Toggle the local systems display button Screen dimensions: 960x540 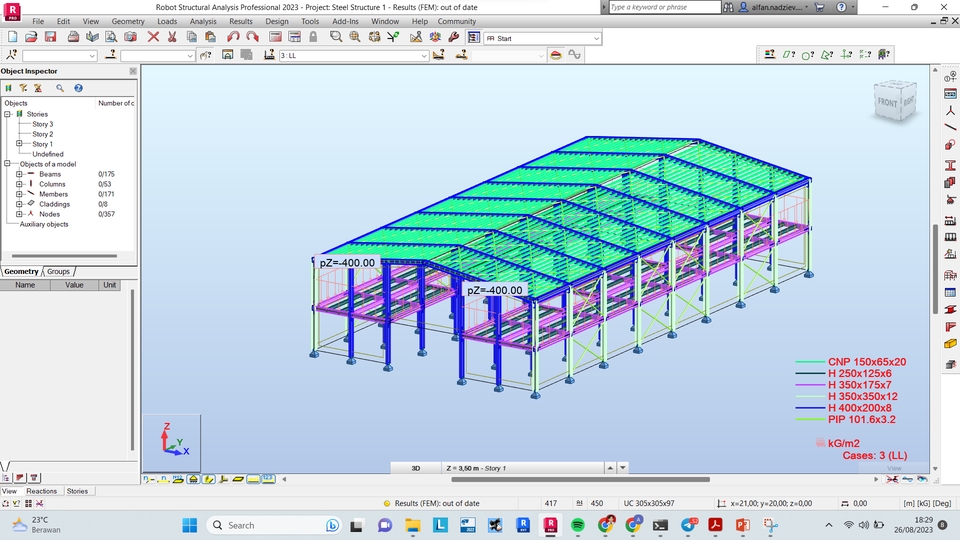(x=223, y=479)
